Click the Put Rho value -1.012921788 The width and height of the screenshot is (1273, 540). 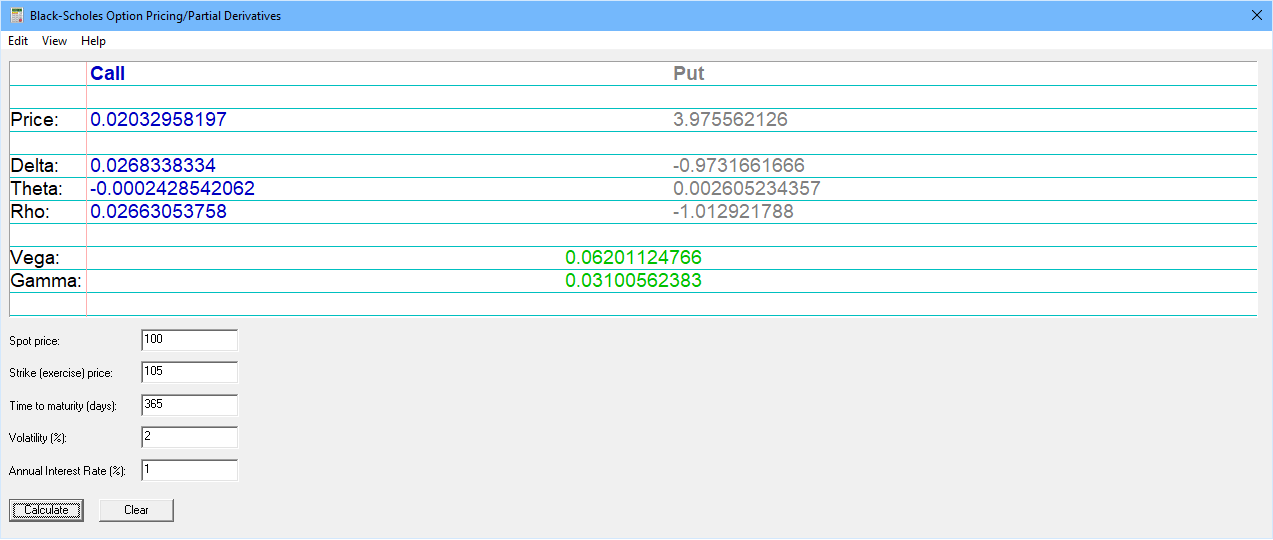point(733,212)
